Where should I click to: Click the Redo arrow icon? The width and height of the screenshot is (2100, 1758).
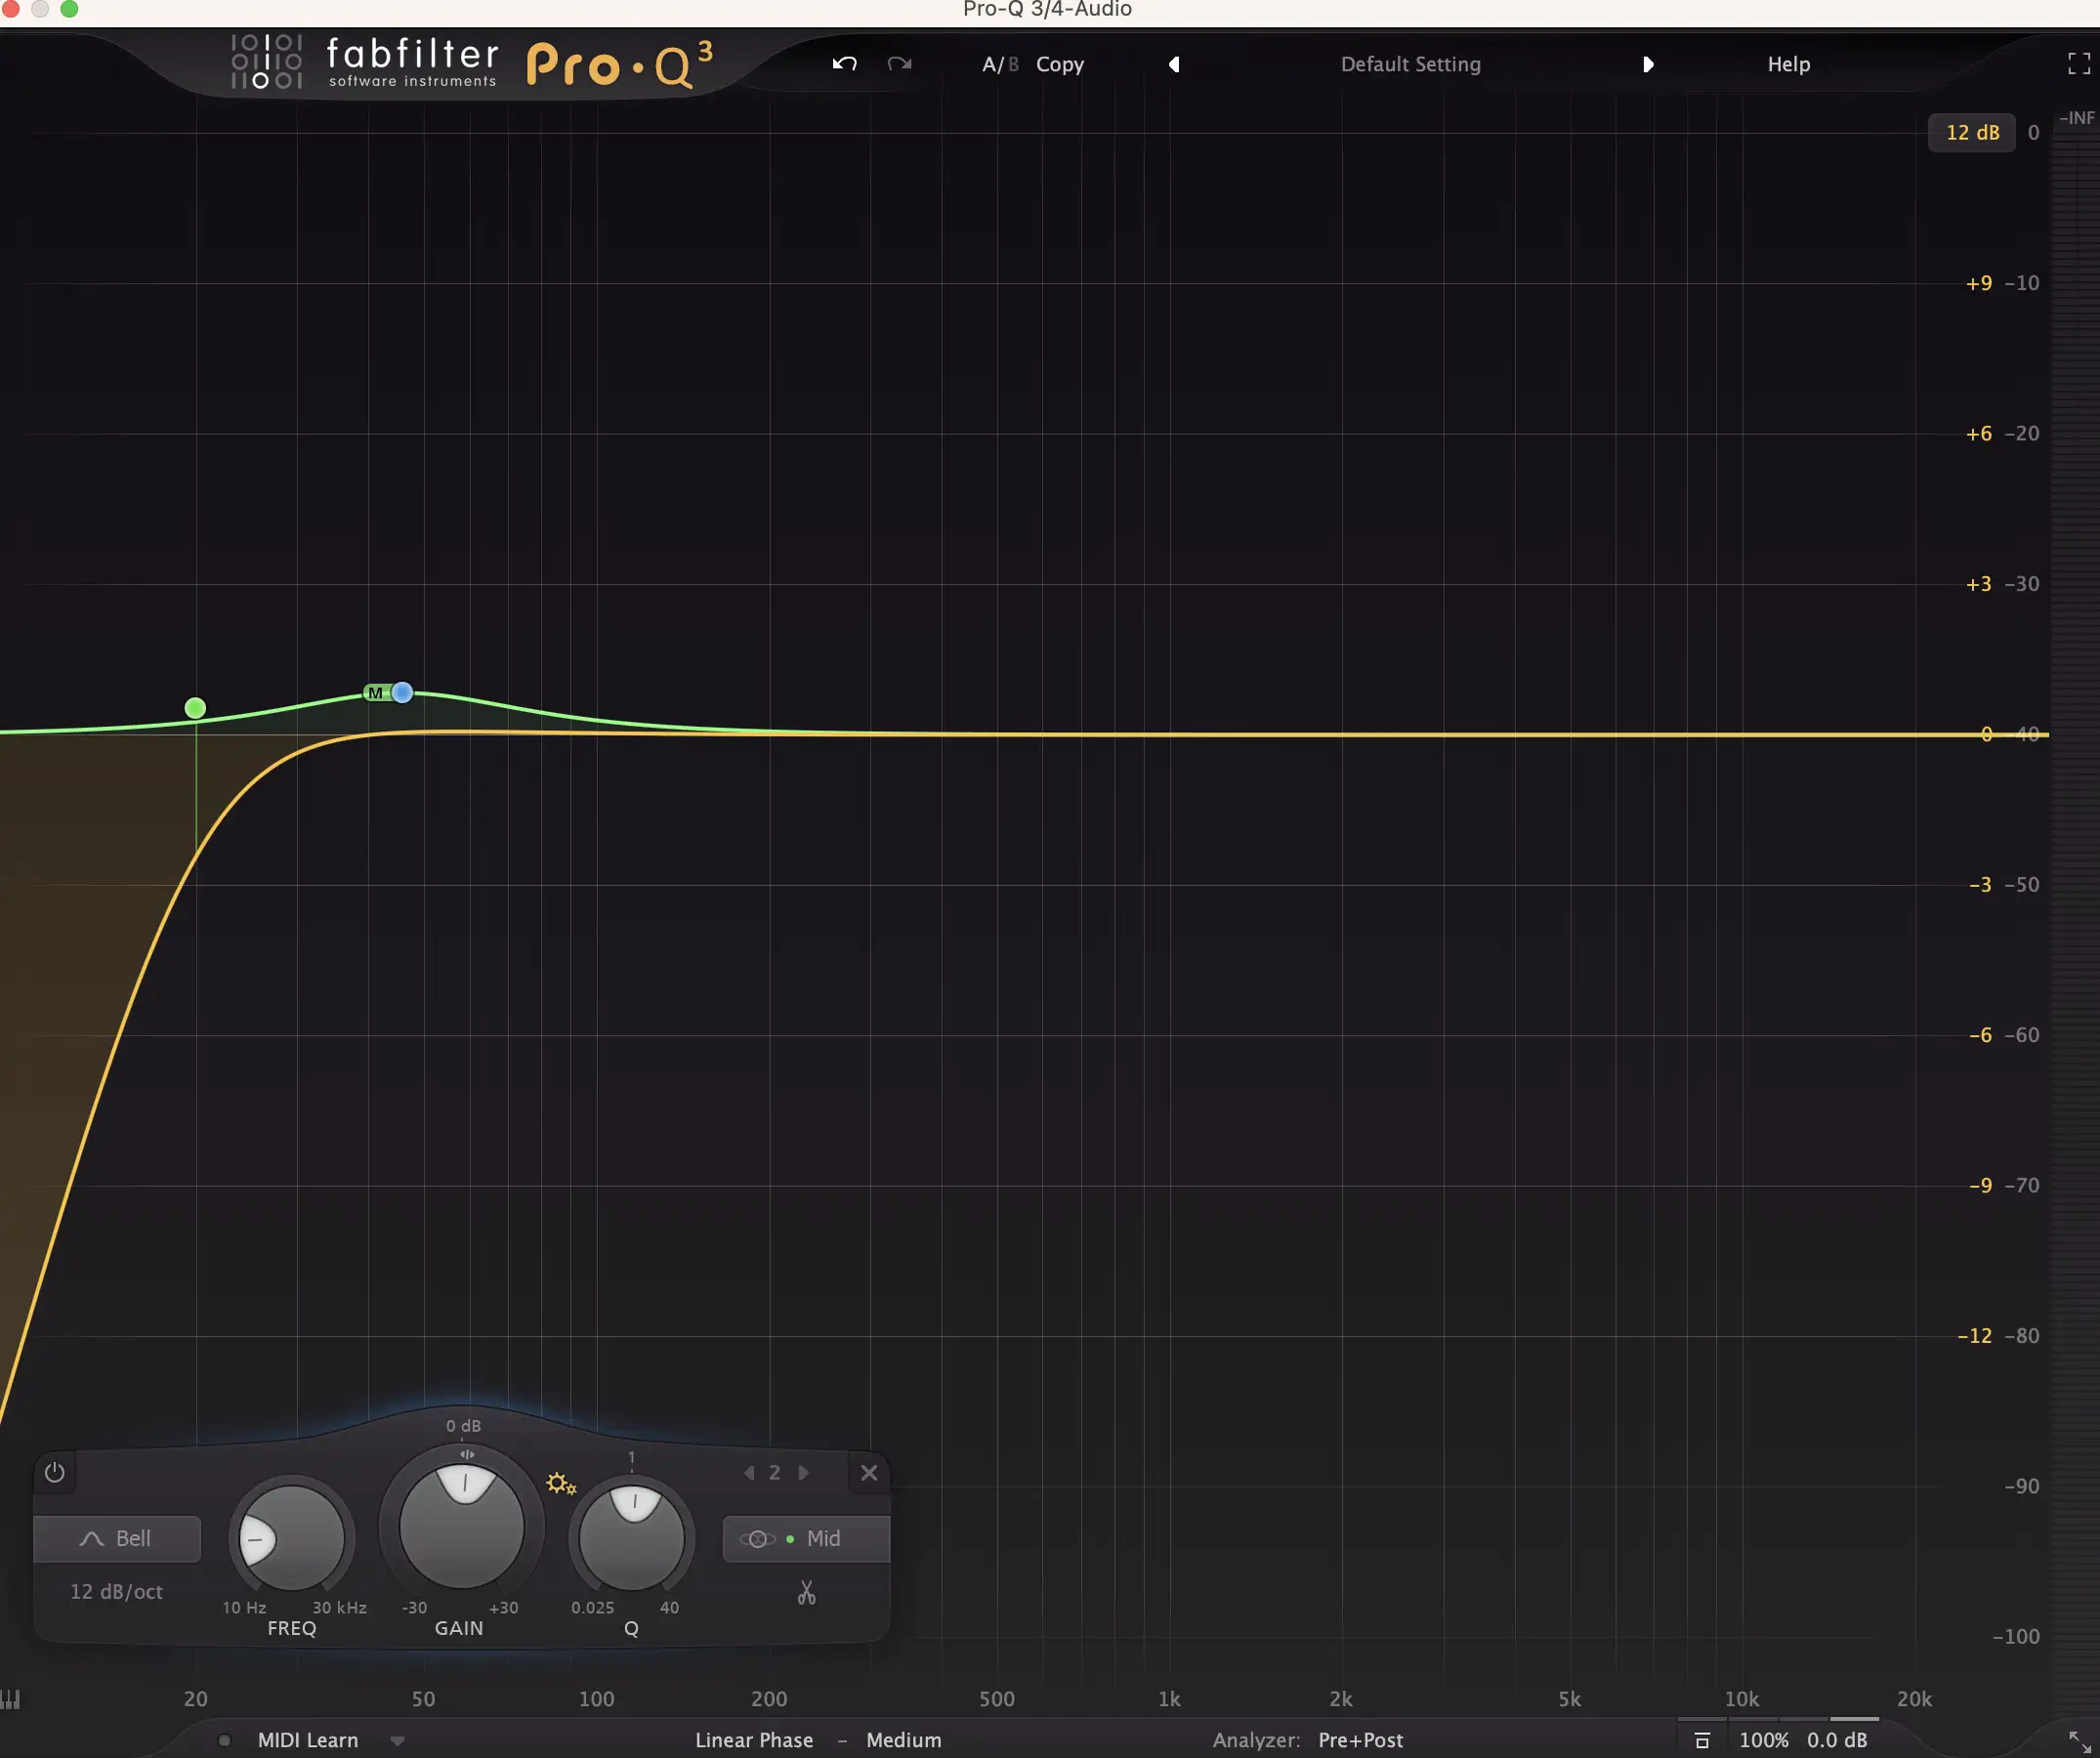tap(899, 64)
